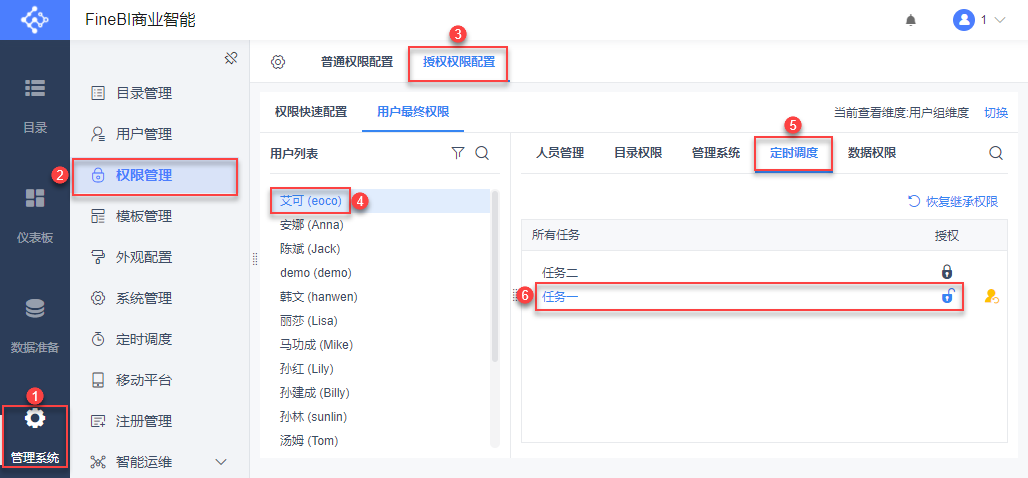Viewport: 1028px width, 478px height.
Task: Click the notification bell icon
Action: (x=910, y=20)
